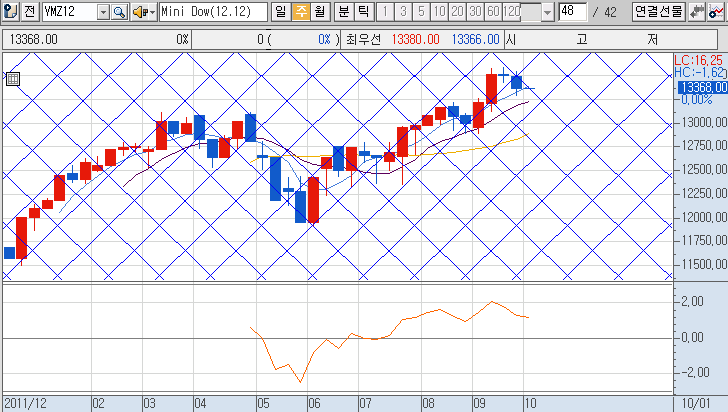
Task: Select the weekly (주) period toggle
Action: [298, 12]
